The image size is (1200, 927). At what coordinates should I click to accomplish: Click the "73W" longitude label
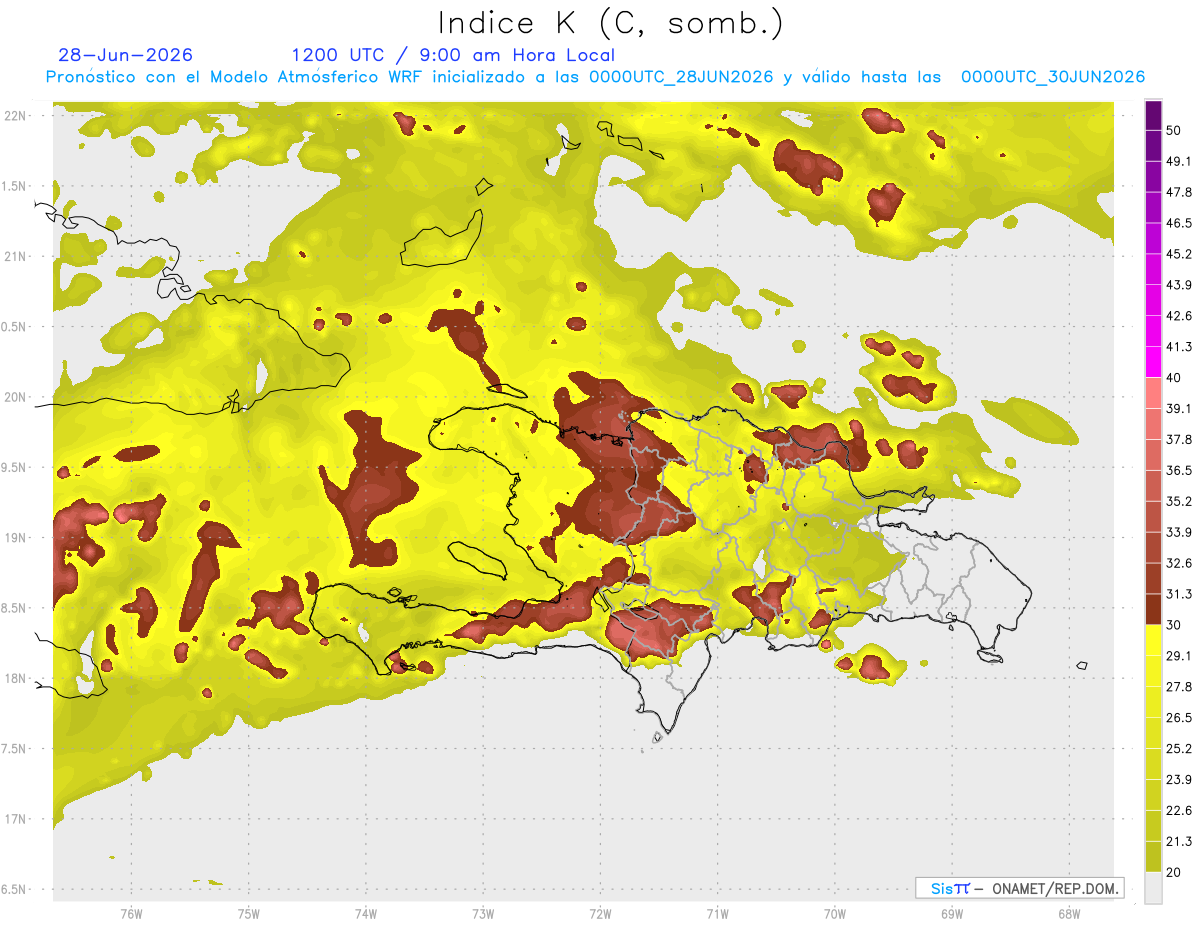tap(483, 914)
